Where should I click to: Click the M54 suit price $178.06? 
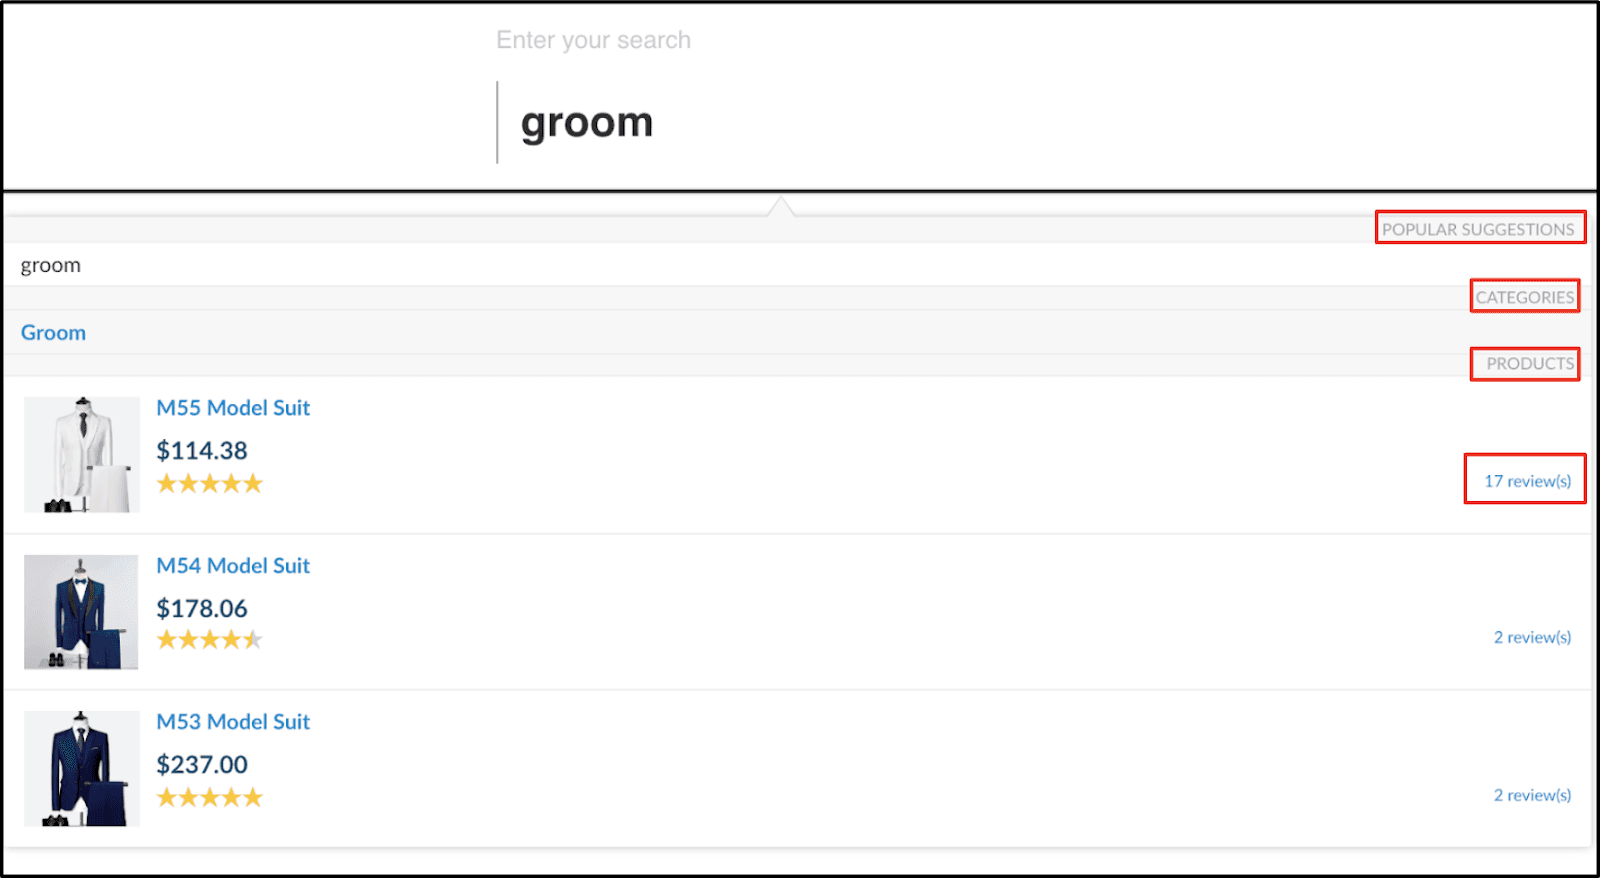point(202,609)
